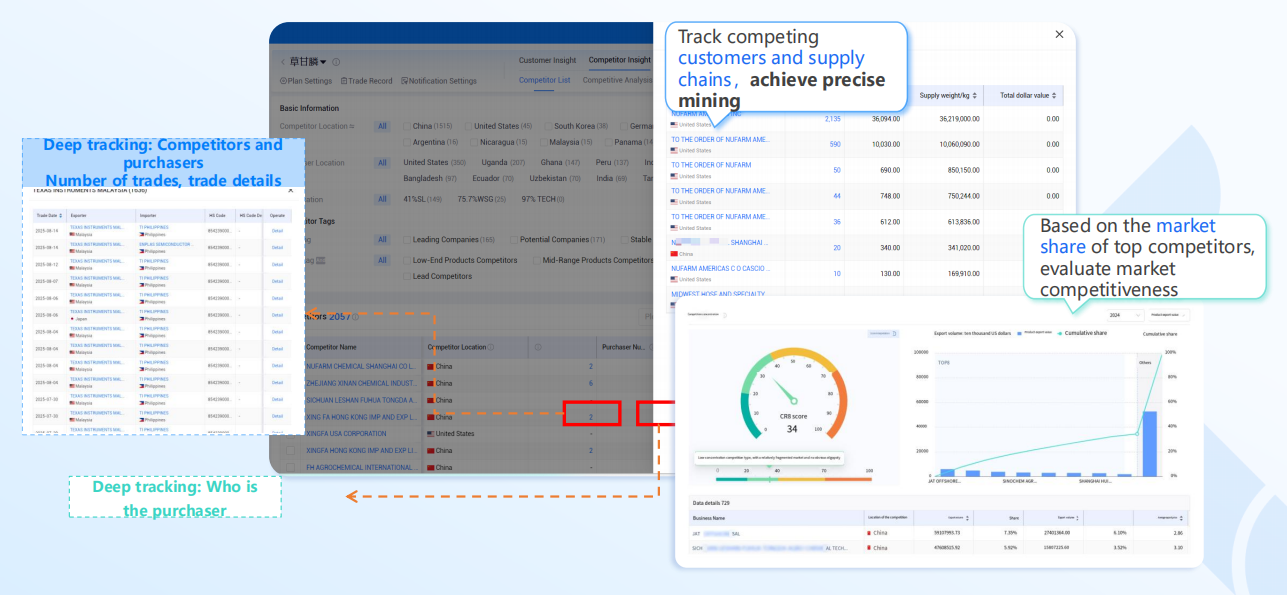Click first Detail link in trade table
Screen dimensions: 1287x595
click(x=277, y=231)
